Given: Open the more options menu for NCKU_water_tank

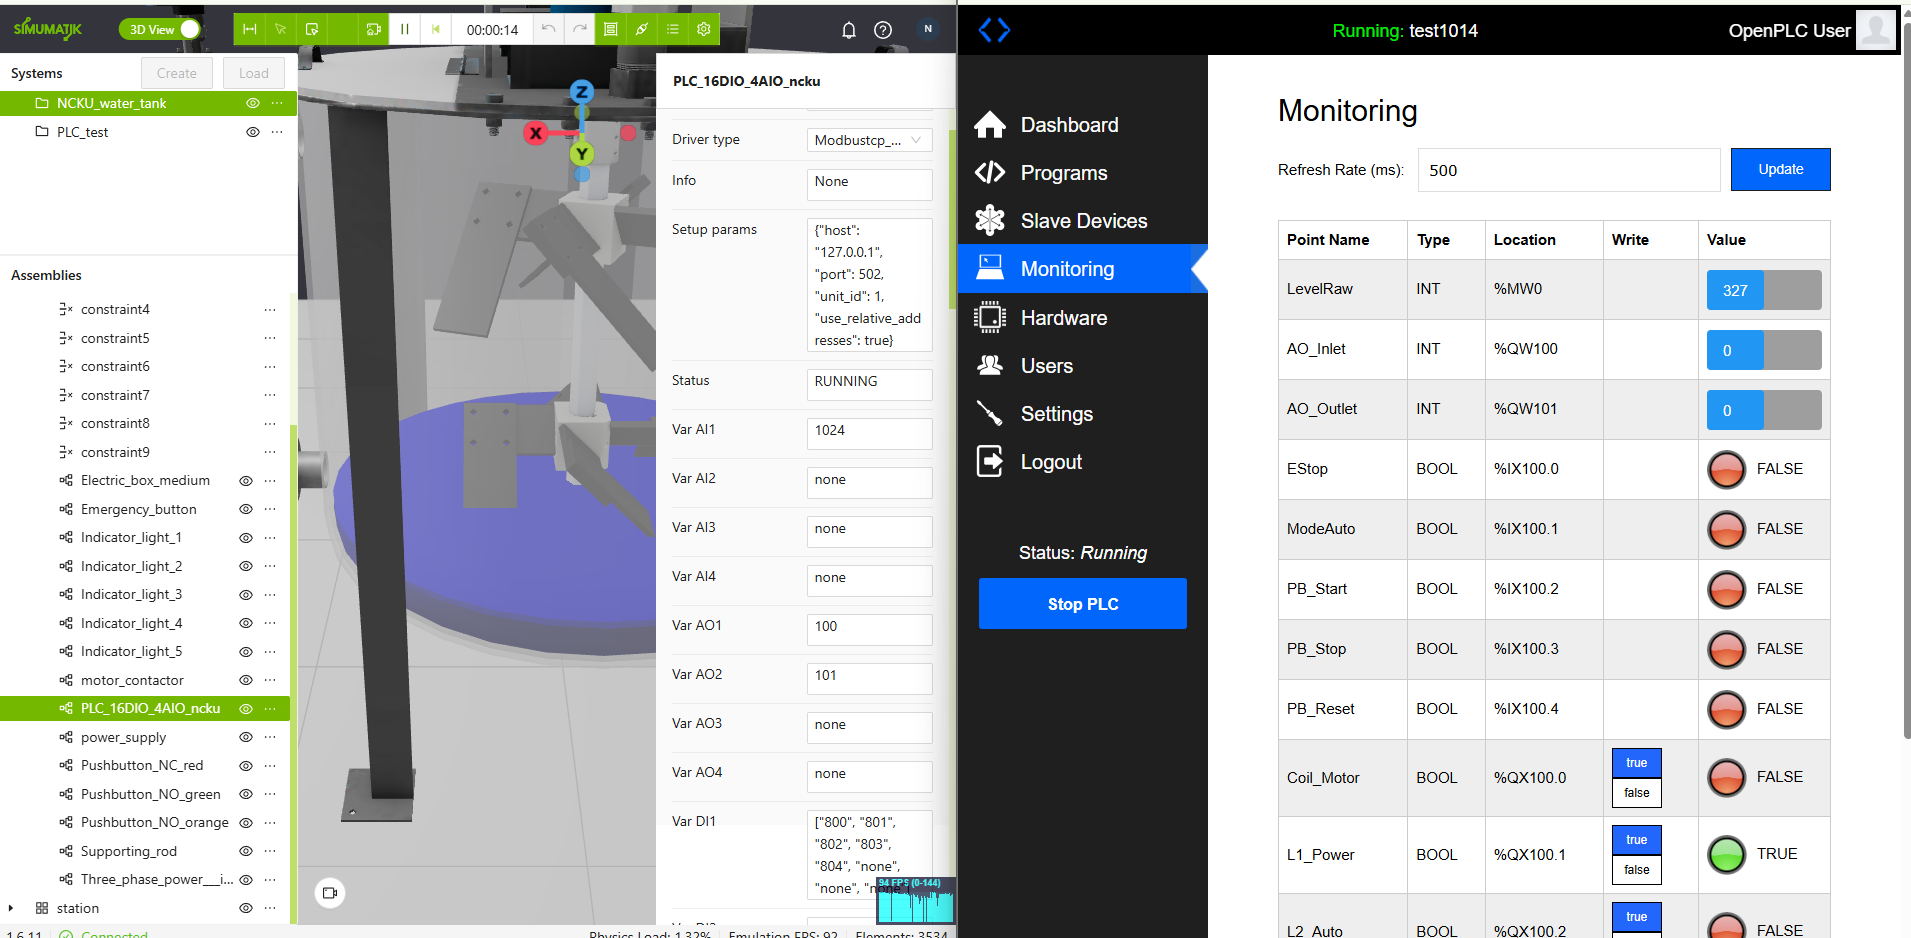Looking at the screenshot, I should (277, 103).
